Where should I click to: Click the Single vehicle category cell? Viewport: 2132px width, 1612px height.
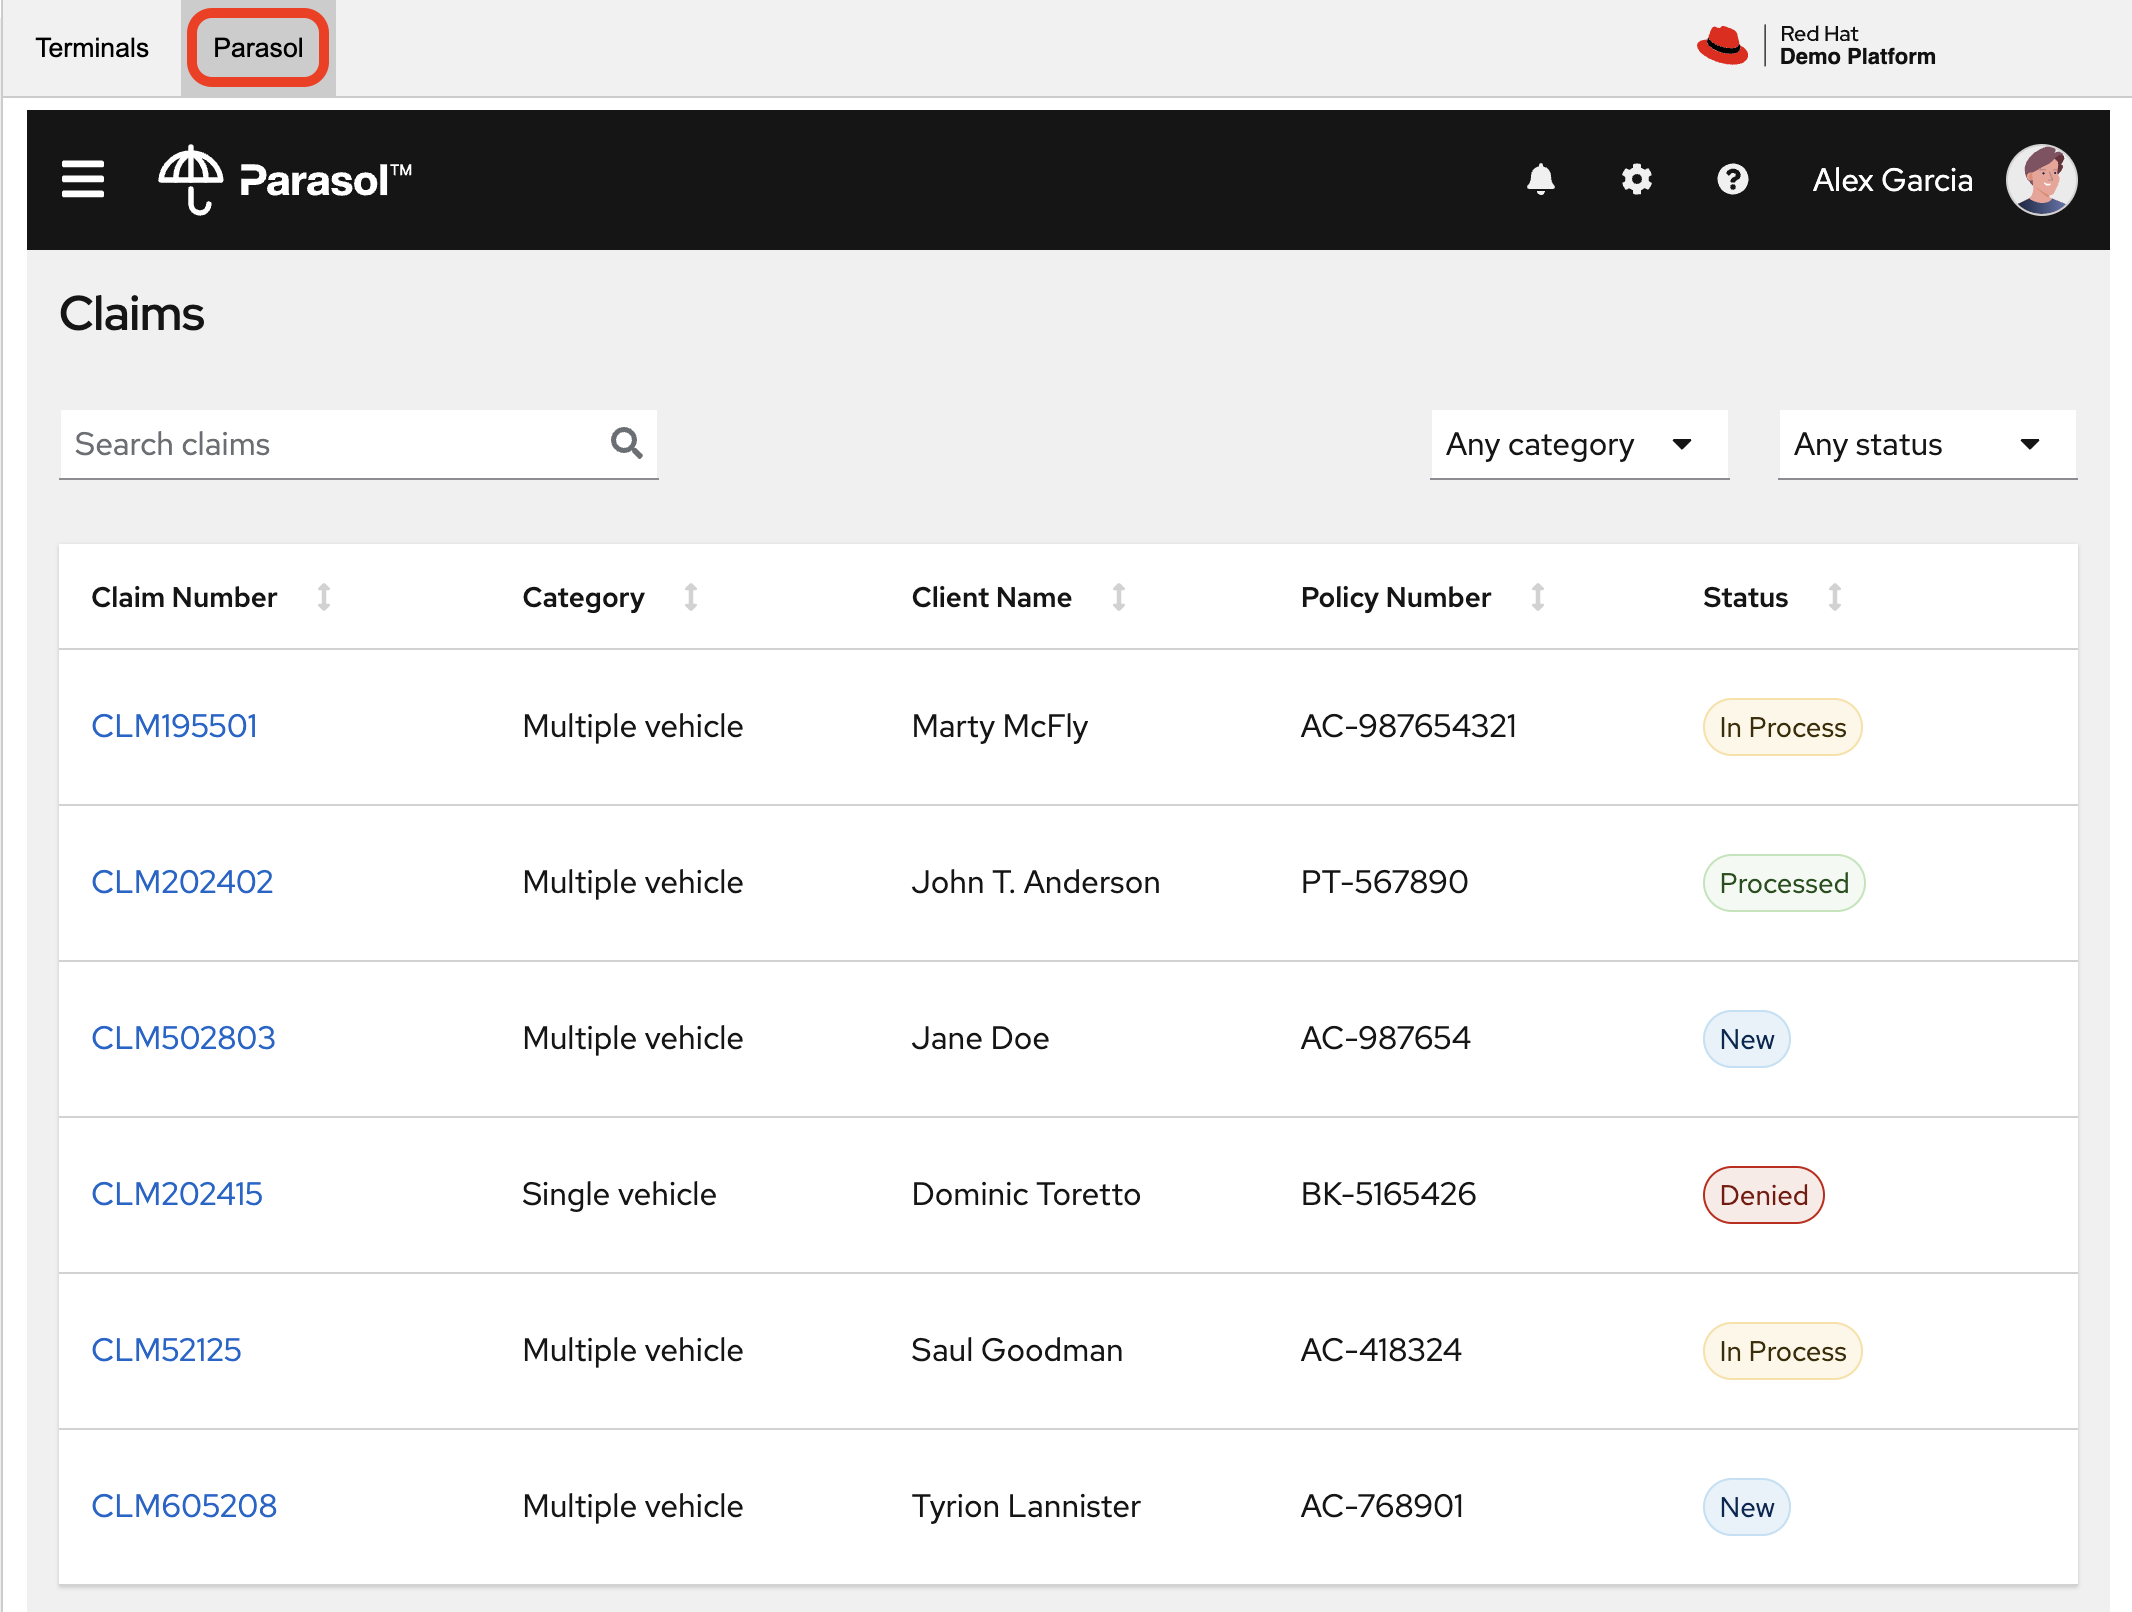click(x=619, y=1194)
